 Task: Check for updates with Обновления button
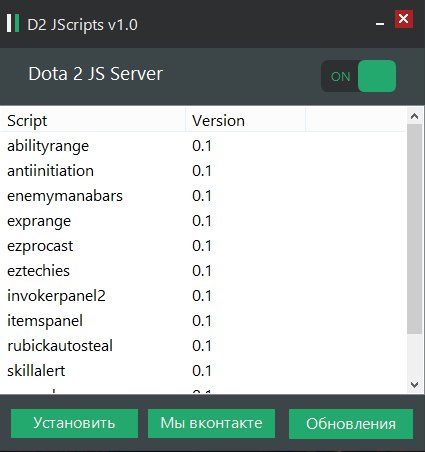(x=351, y=424)
